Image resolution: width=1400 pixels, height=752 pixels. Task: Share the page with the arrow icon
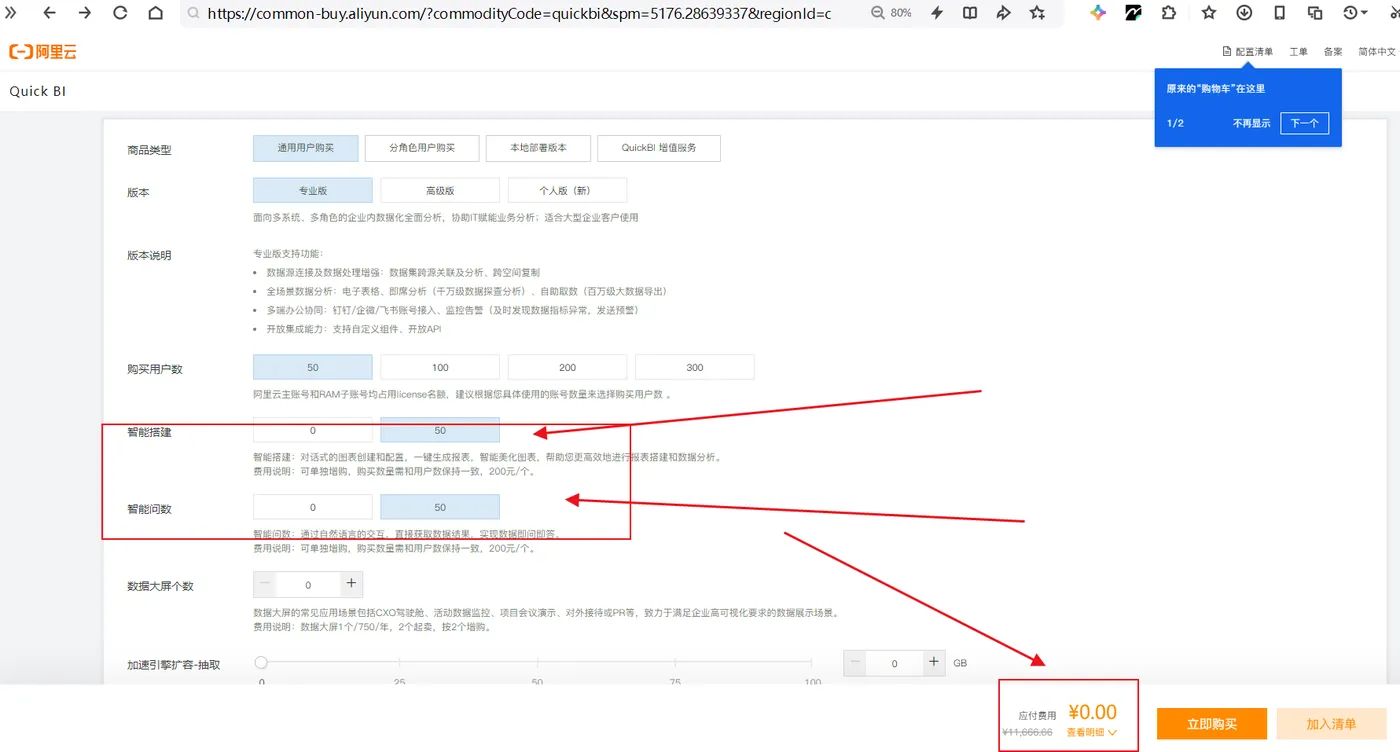tap(1004, 13)
